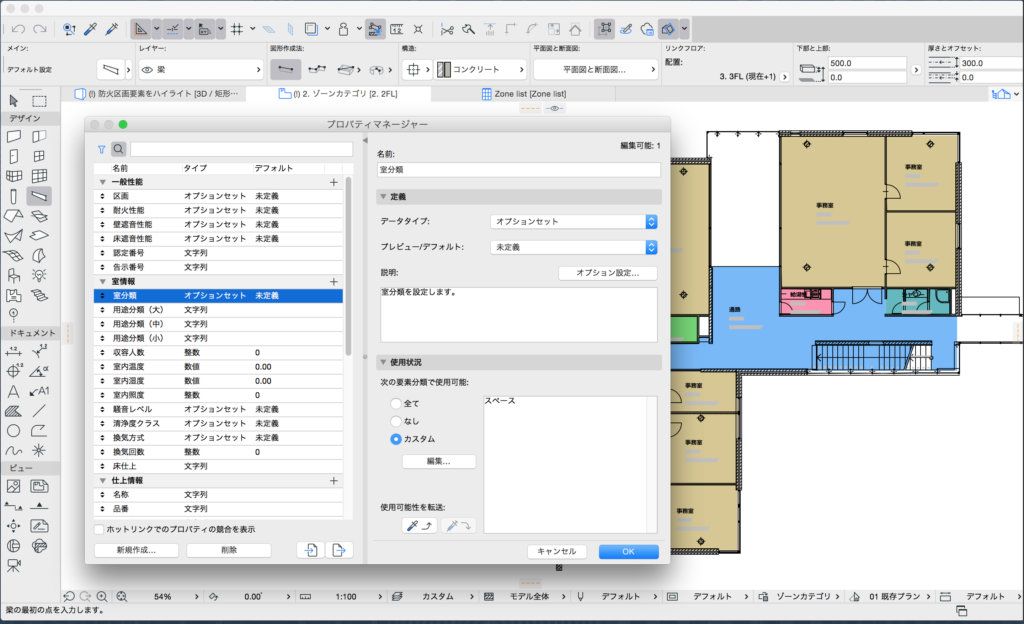
Task: Toggle the grid snap icon
Action: click(237, 29)
